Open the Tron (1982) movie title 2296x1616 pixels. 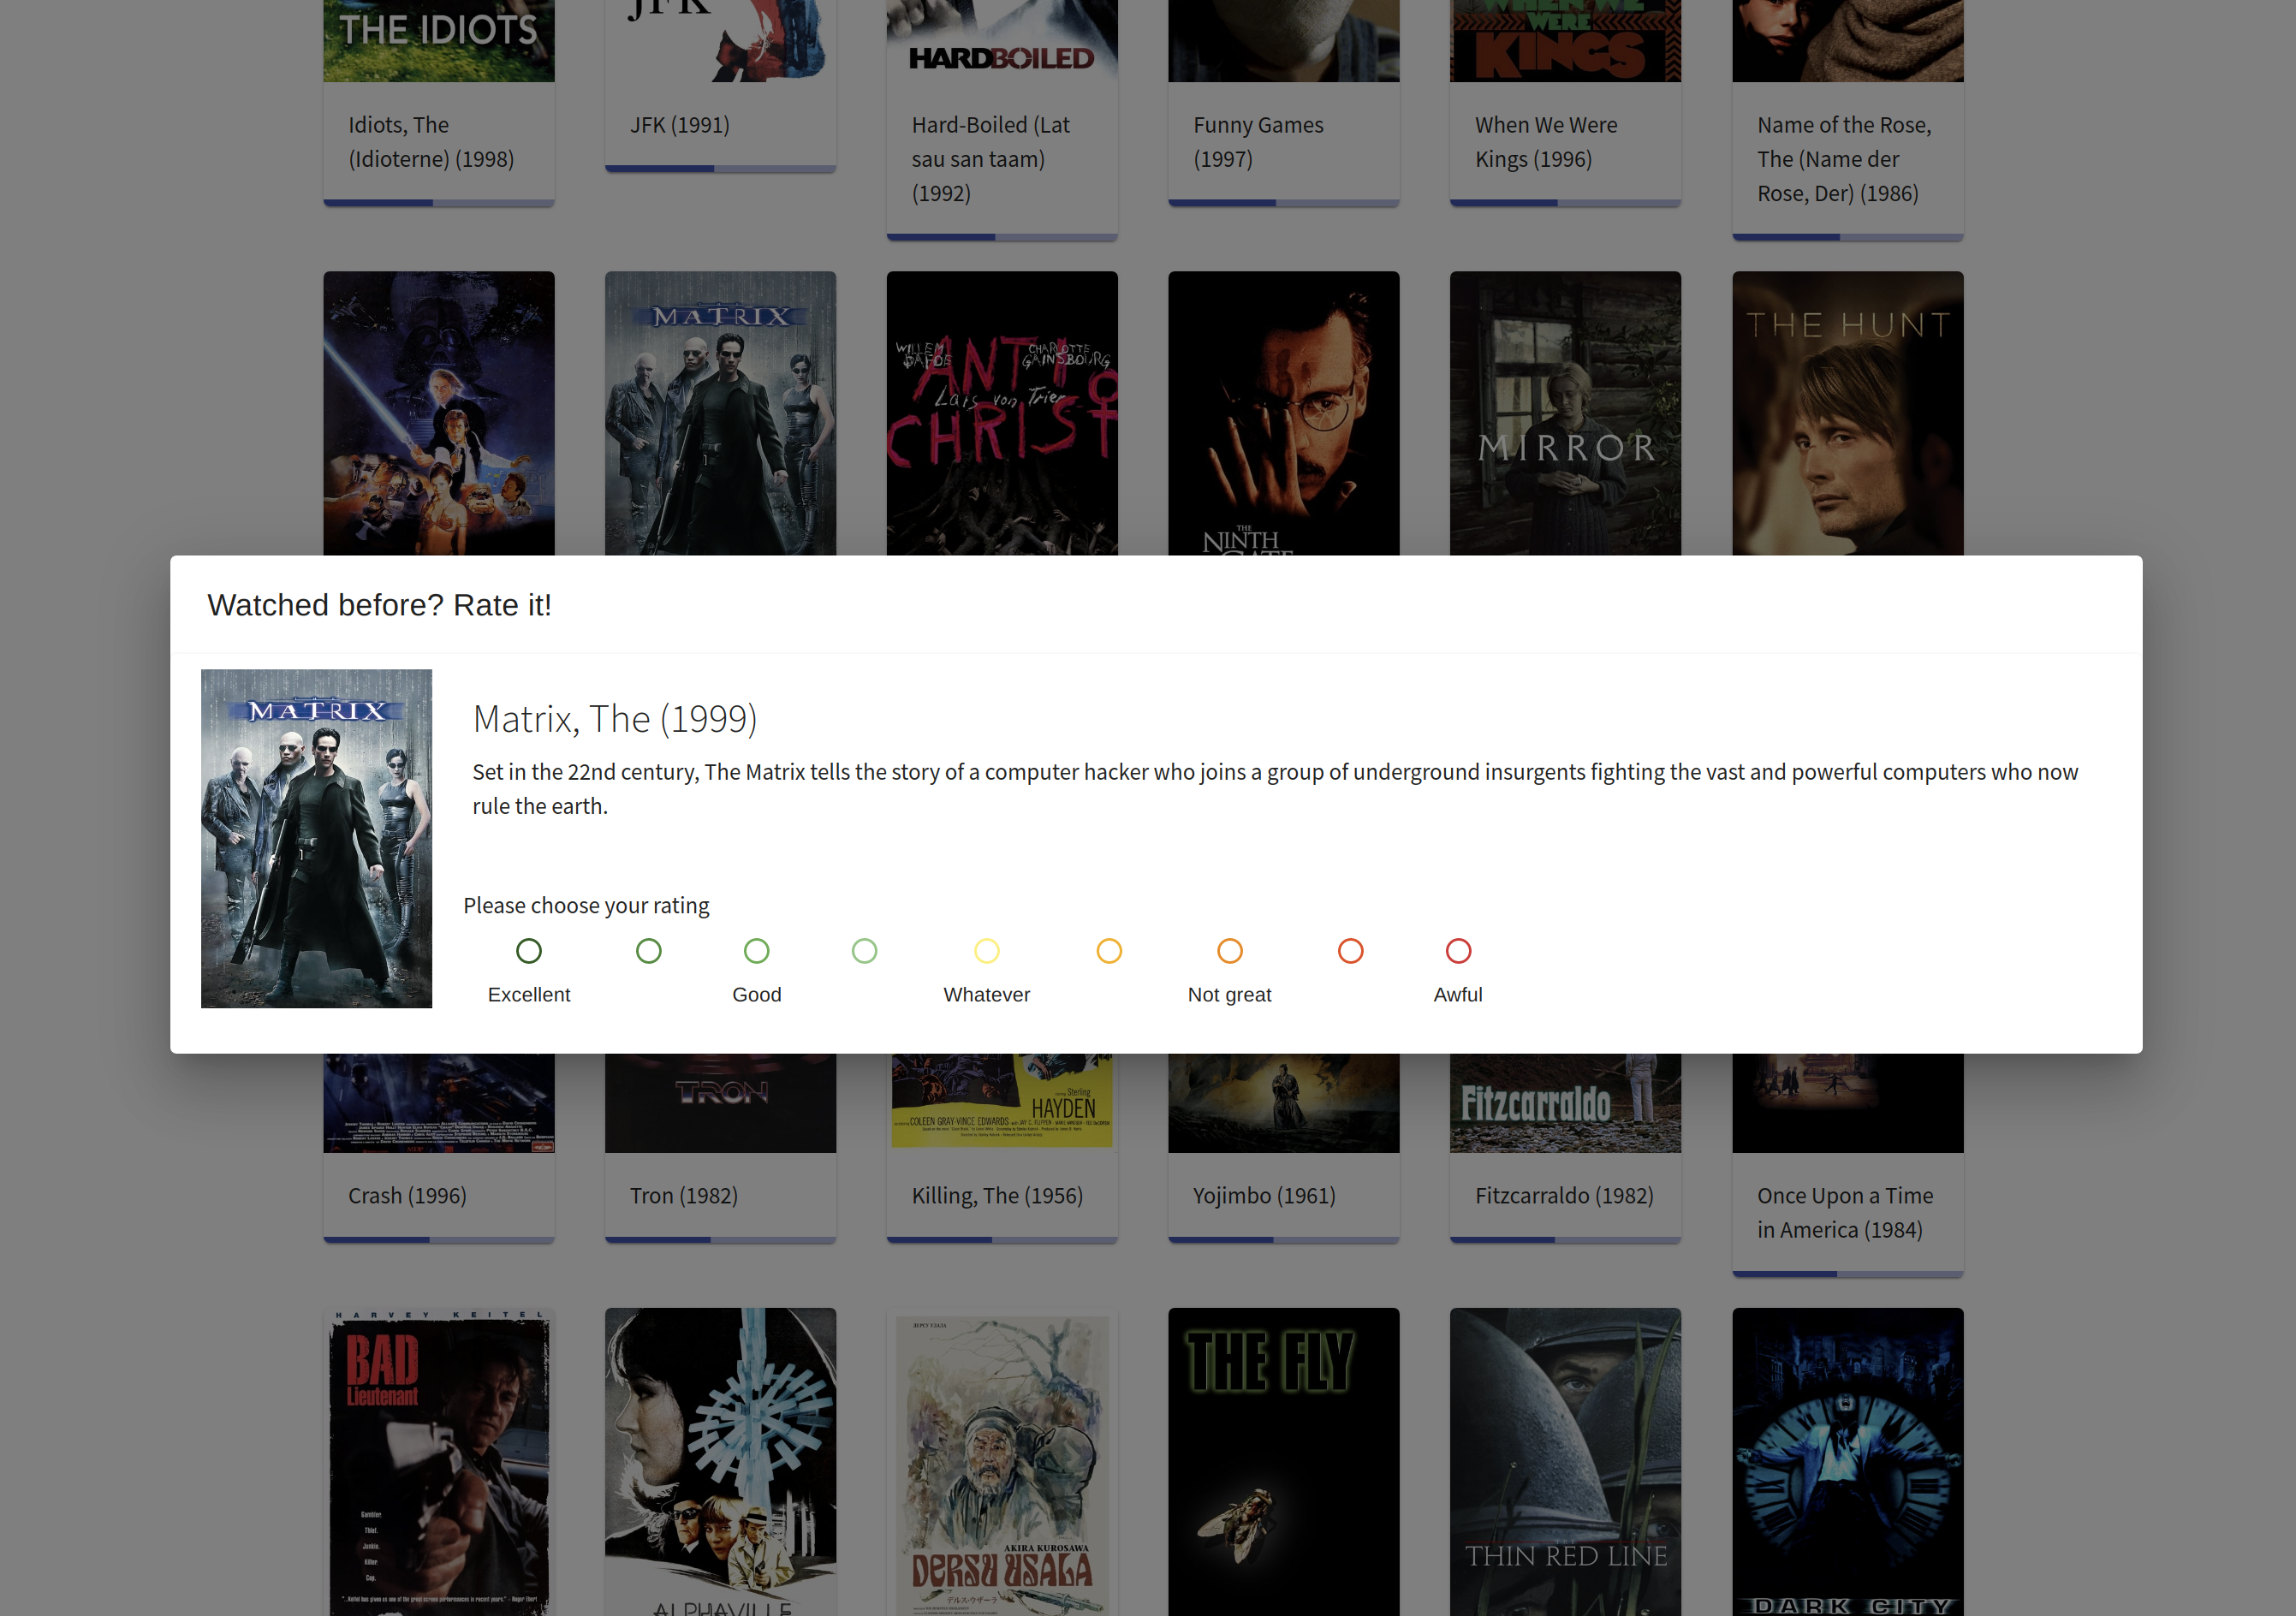pyautogui.click(x=684, y=1196)
